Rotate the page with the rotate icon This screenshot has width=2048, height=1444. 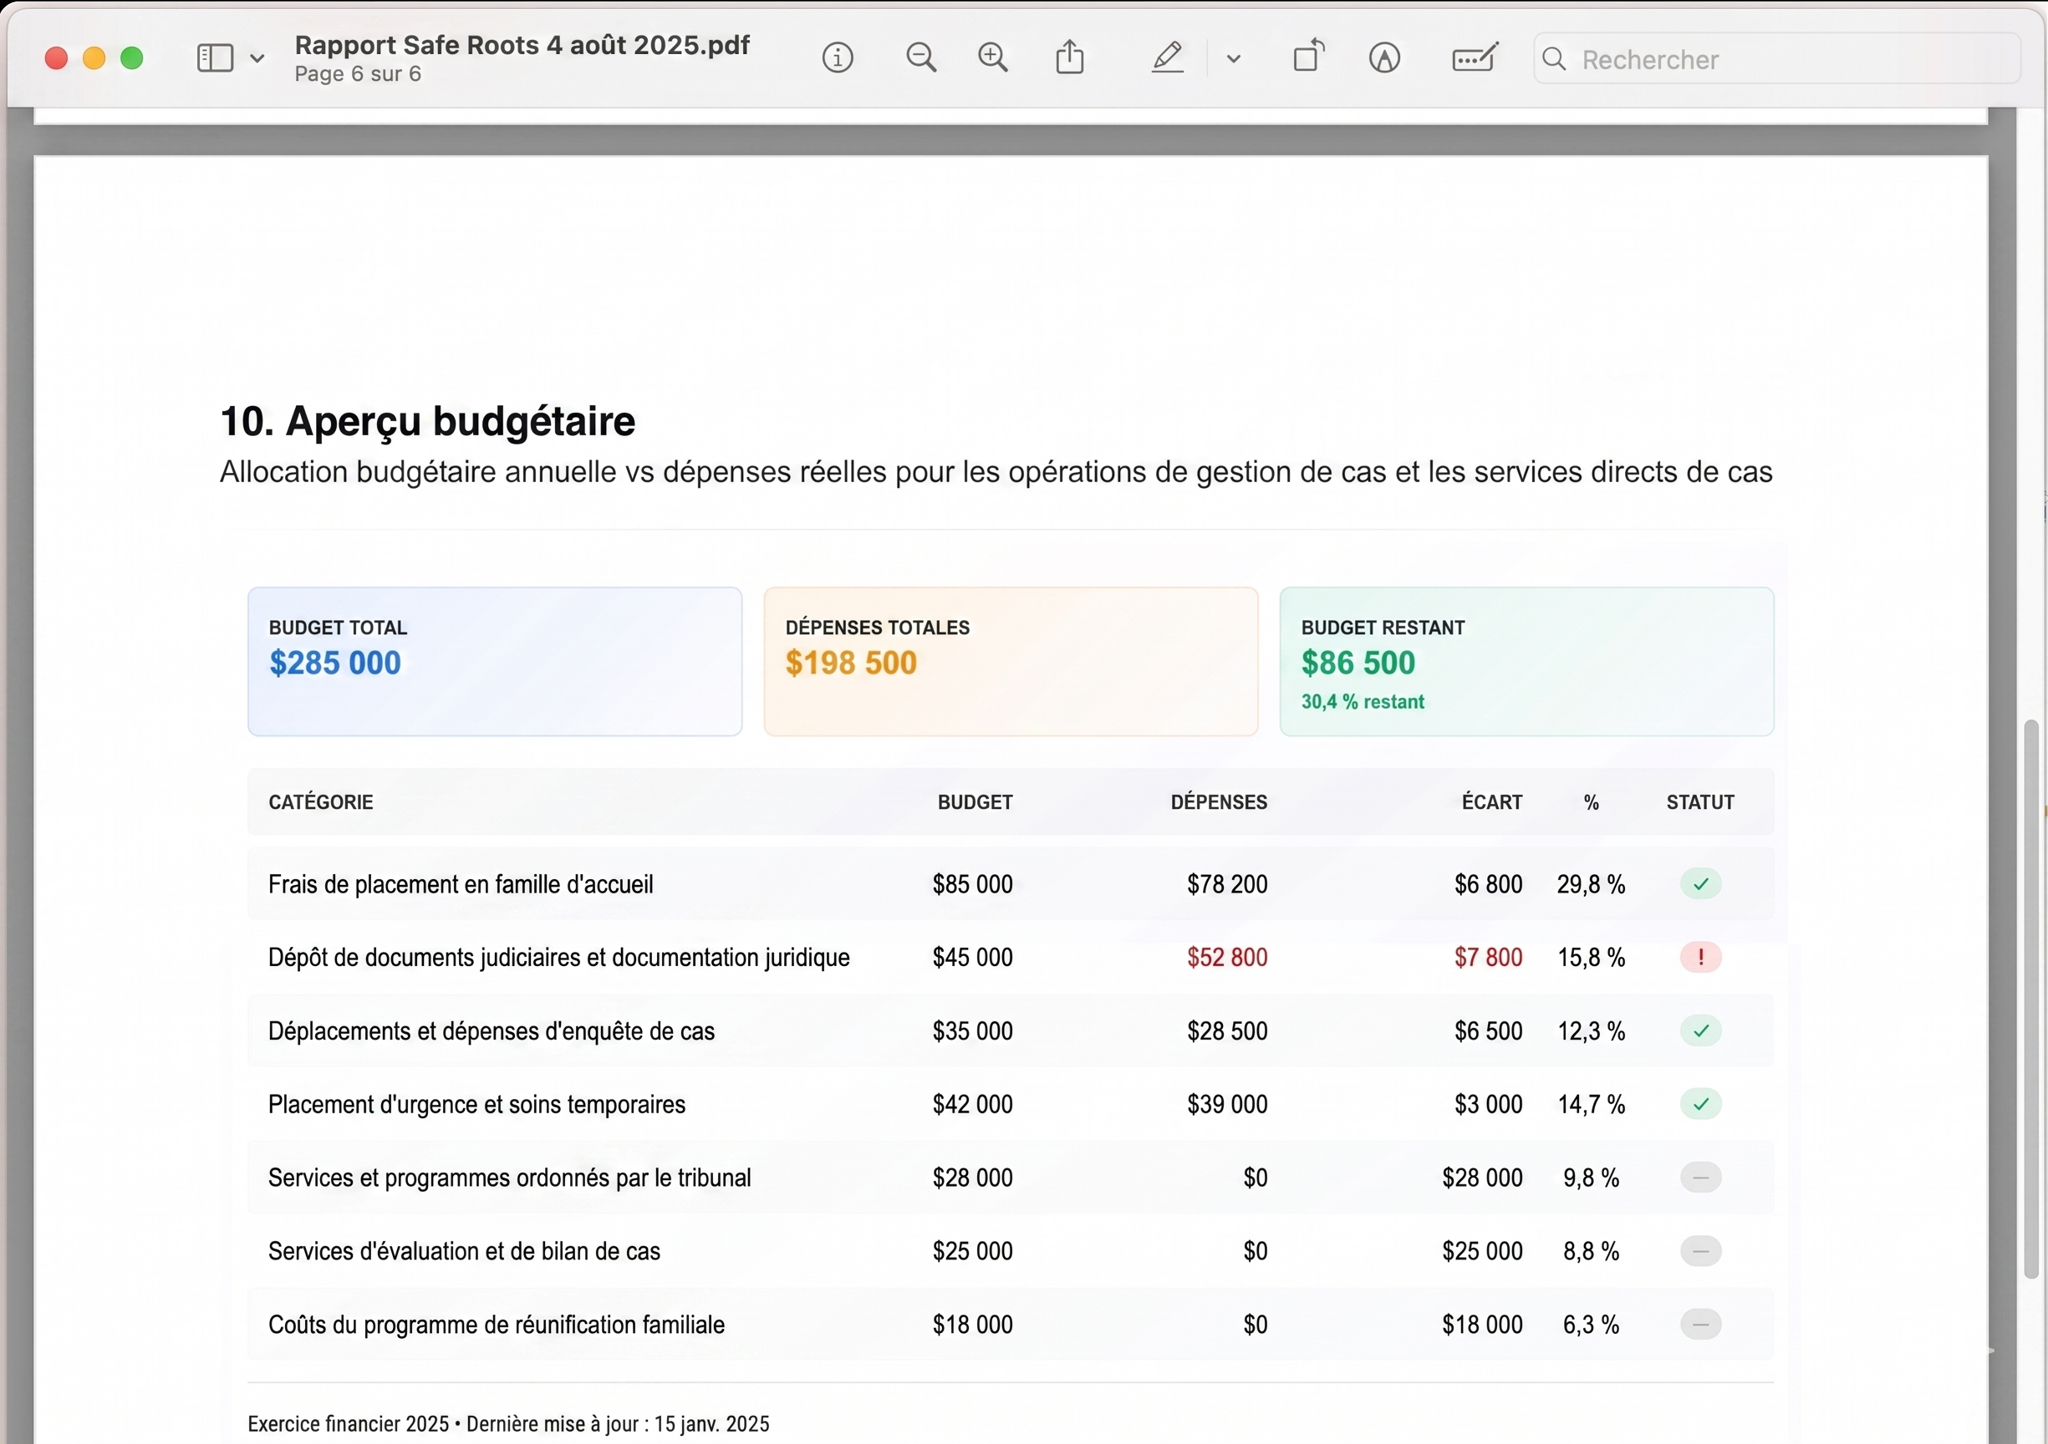(x=1308, y=56)
